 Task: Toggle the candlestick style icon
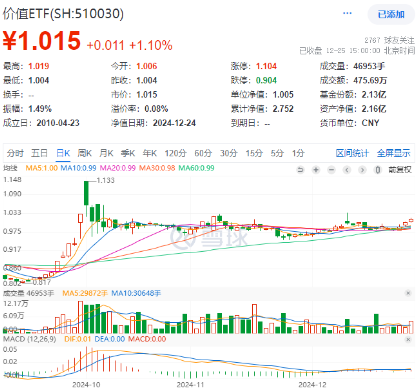pyautogui.click(x=378, y=170)
